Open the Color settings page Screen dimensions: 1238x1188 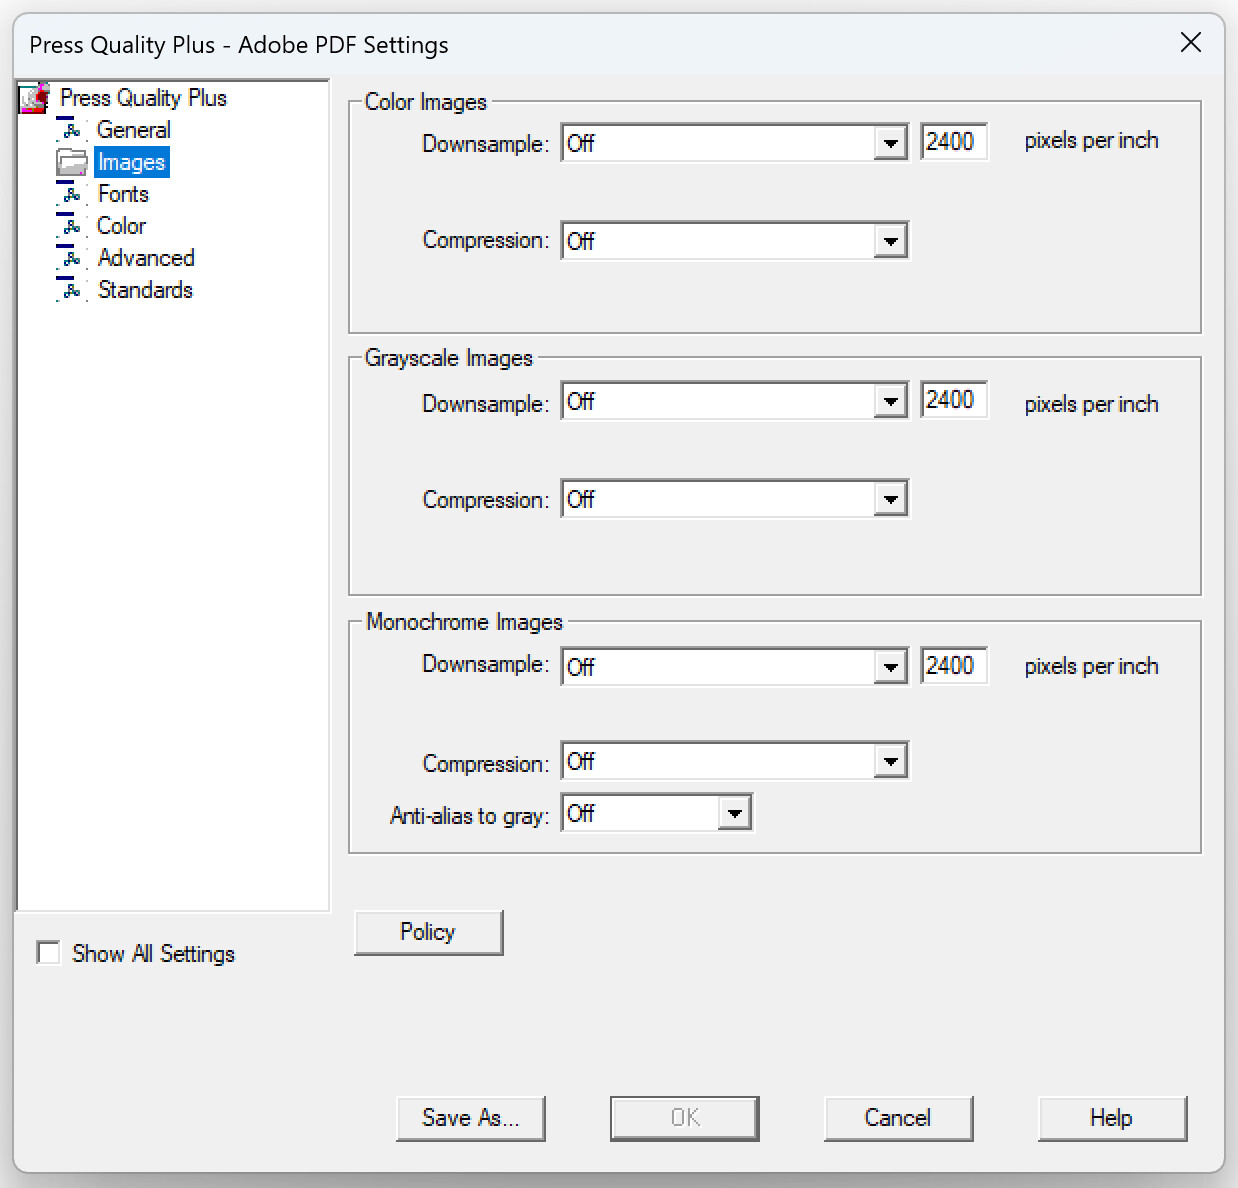121,226
